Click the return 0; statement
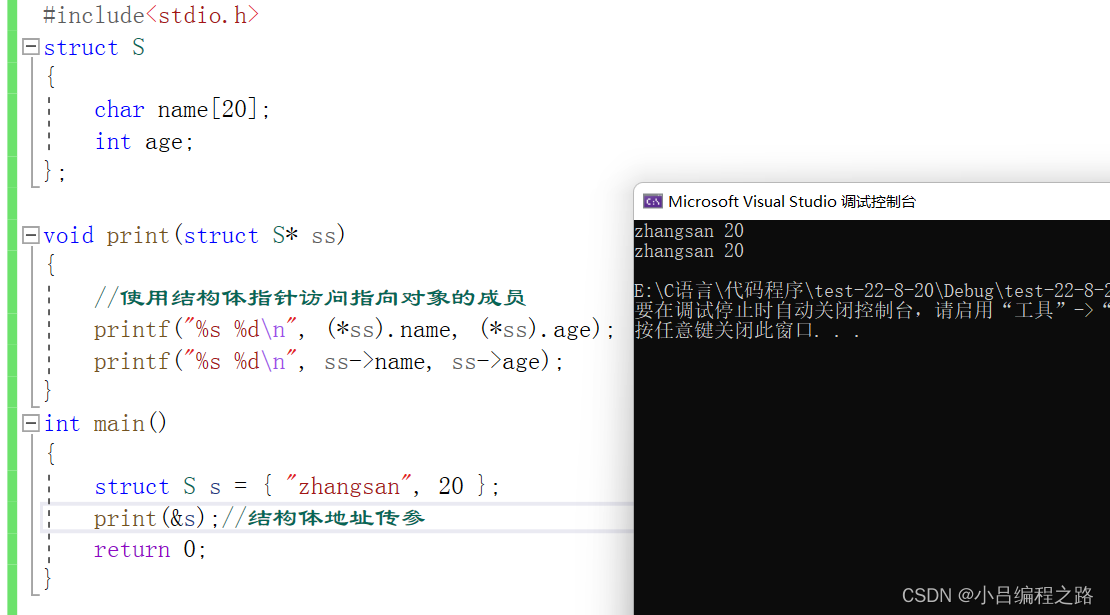The width and height of the screenshot is (1110, 615). click(150, 550)
